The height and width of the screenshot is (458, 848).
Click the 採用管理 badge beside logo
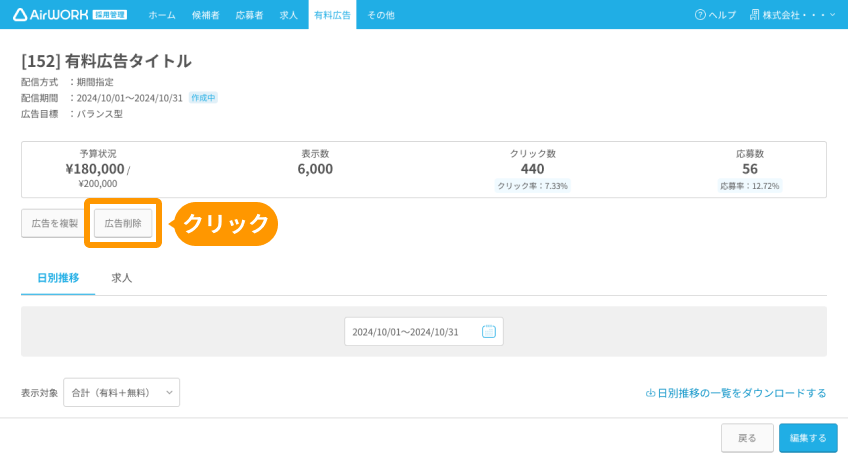tap(110, 15)
